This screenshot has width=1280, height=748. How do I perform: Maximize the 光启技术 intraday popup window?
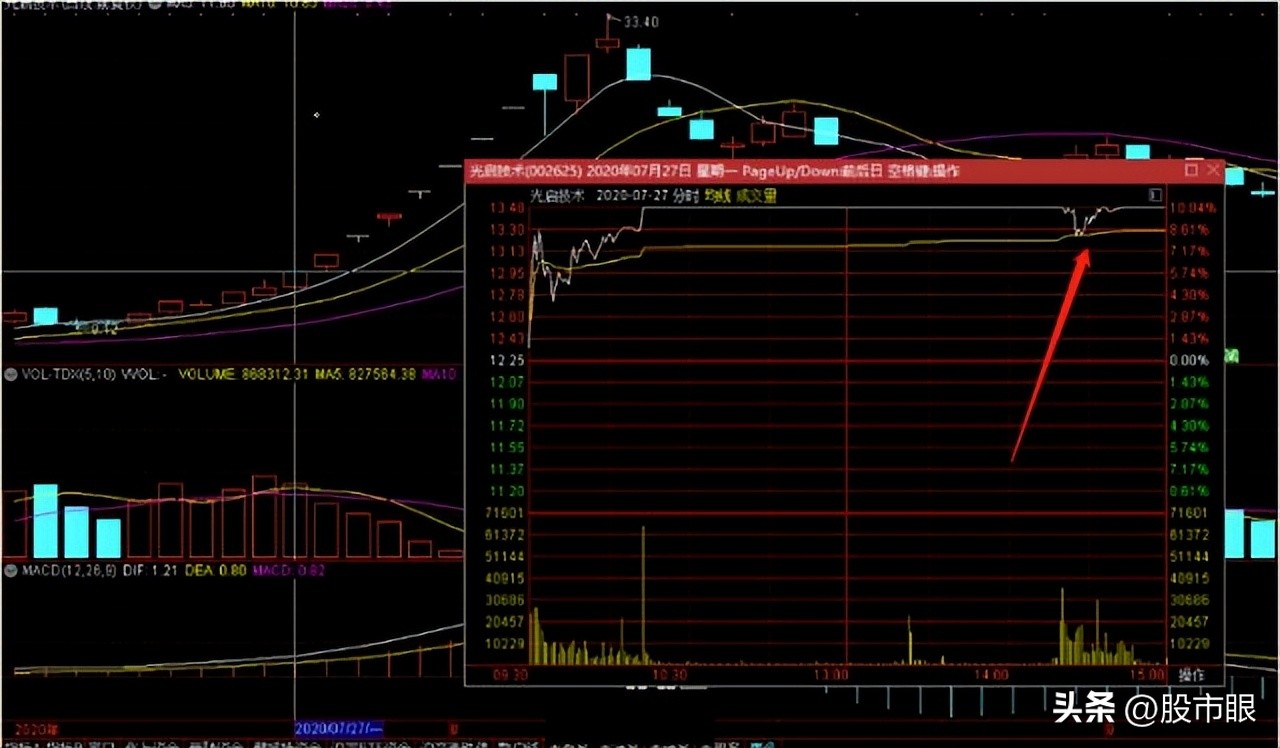[x=1191, y=171]
